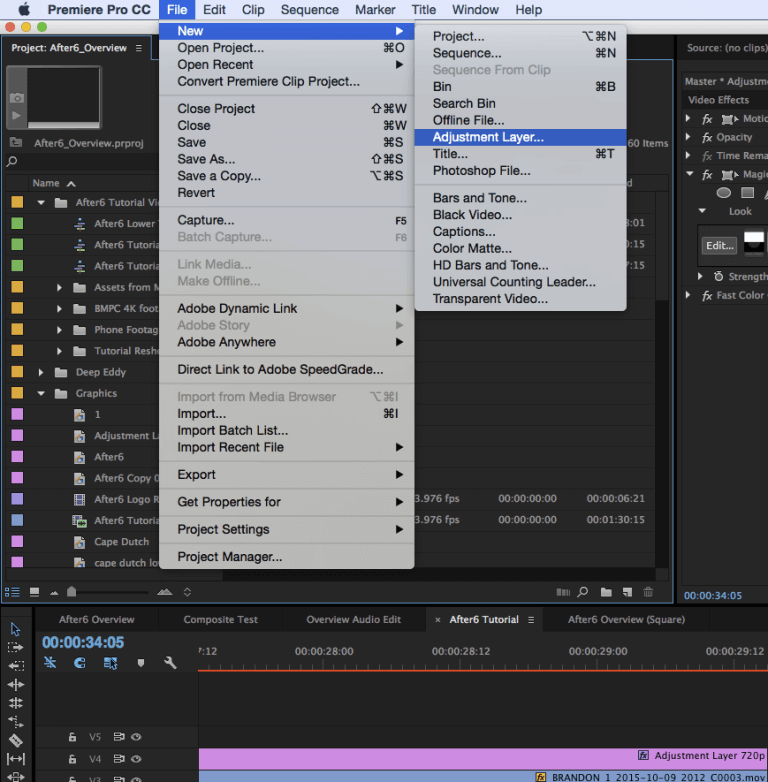
Task: Toggle timeline Snap magnet icon
Action: pyautogui.click(x=80, y=662)
